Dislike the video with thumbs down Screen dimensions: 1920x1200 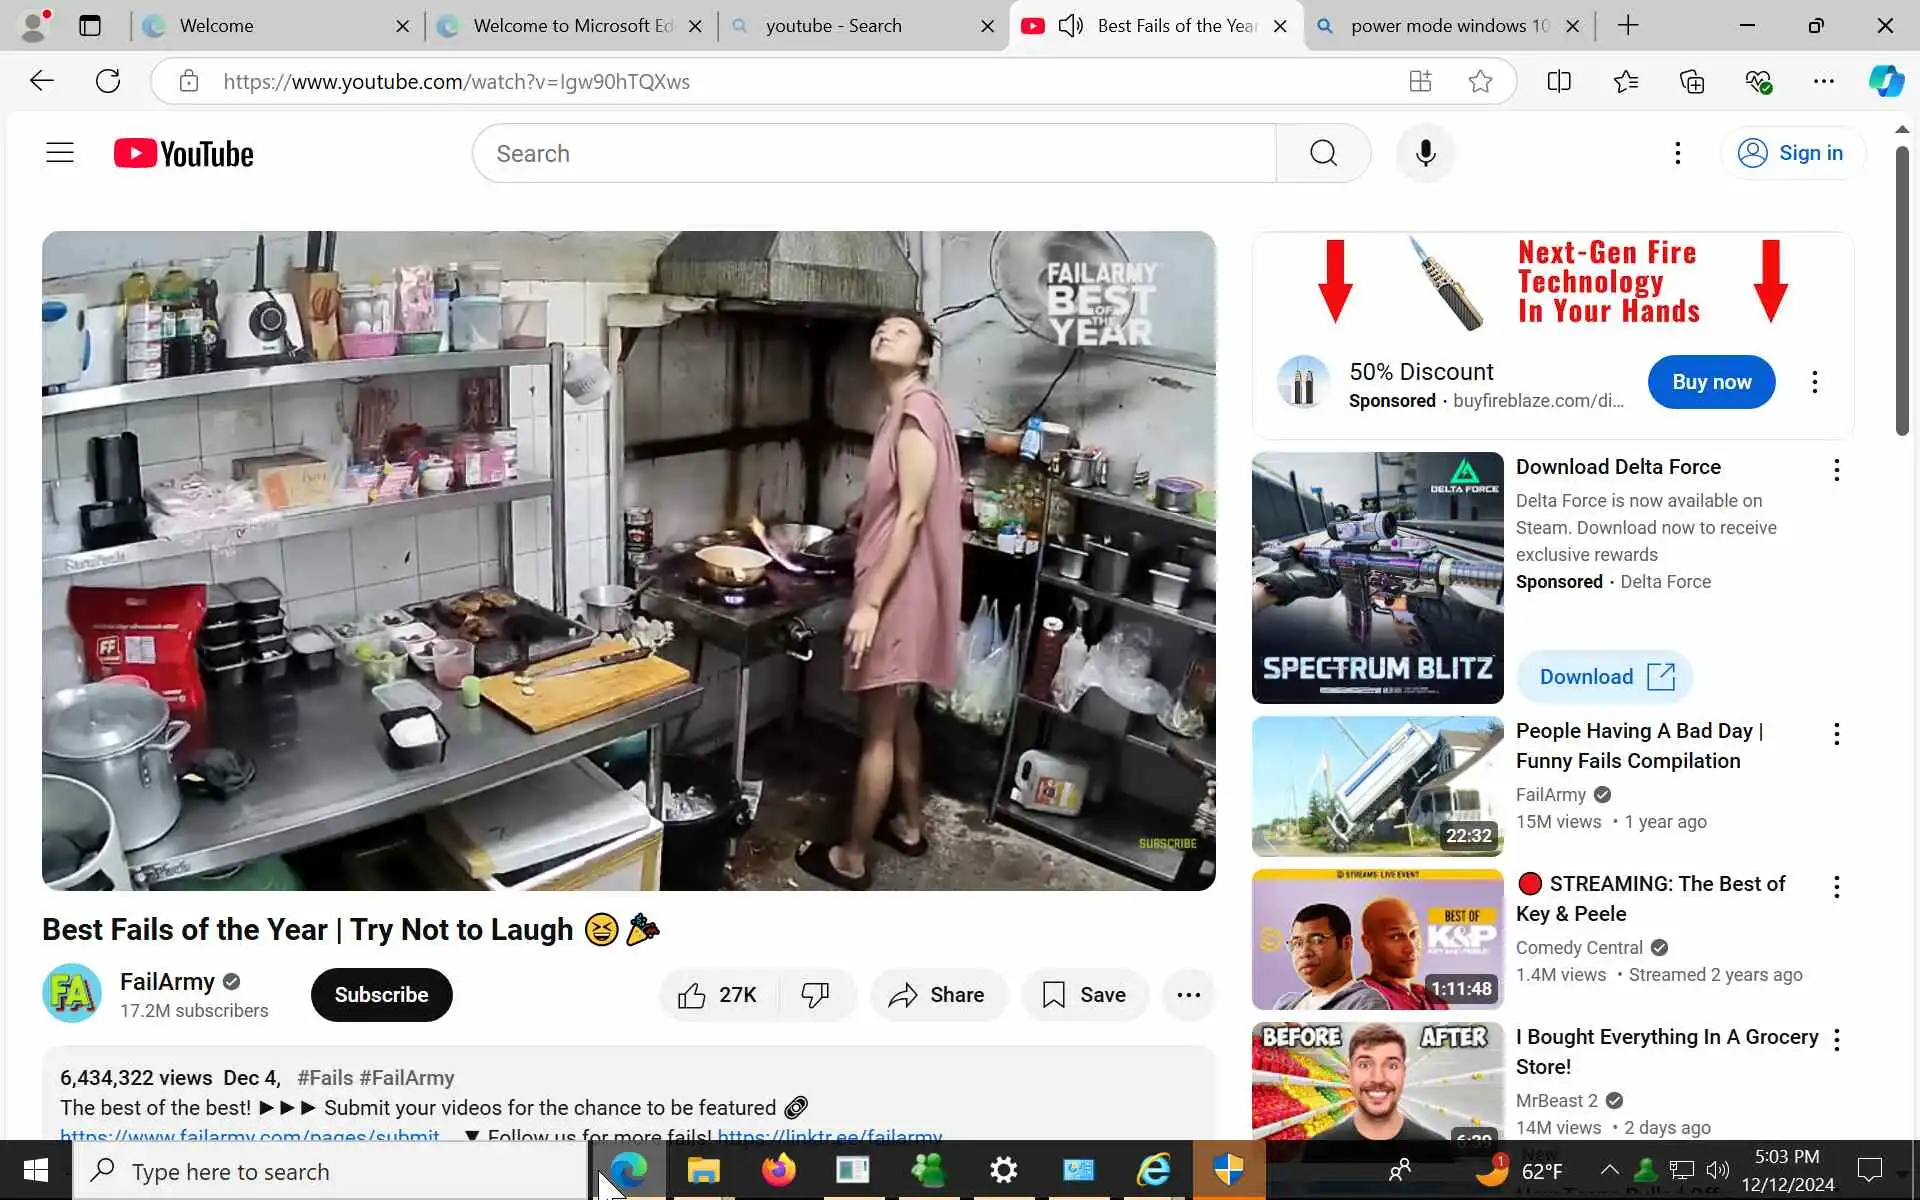(815, 995)
